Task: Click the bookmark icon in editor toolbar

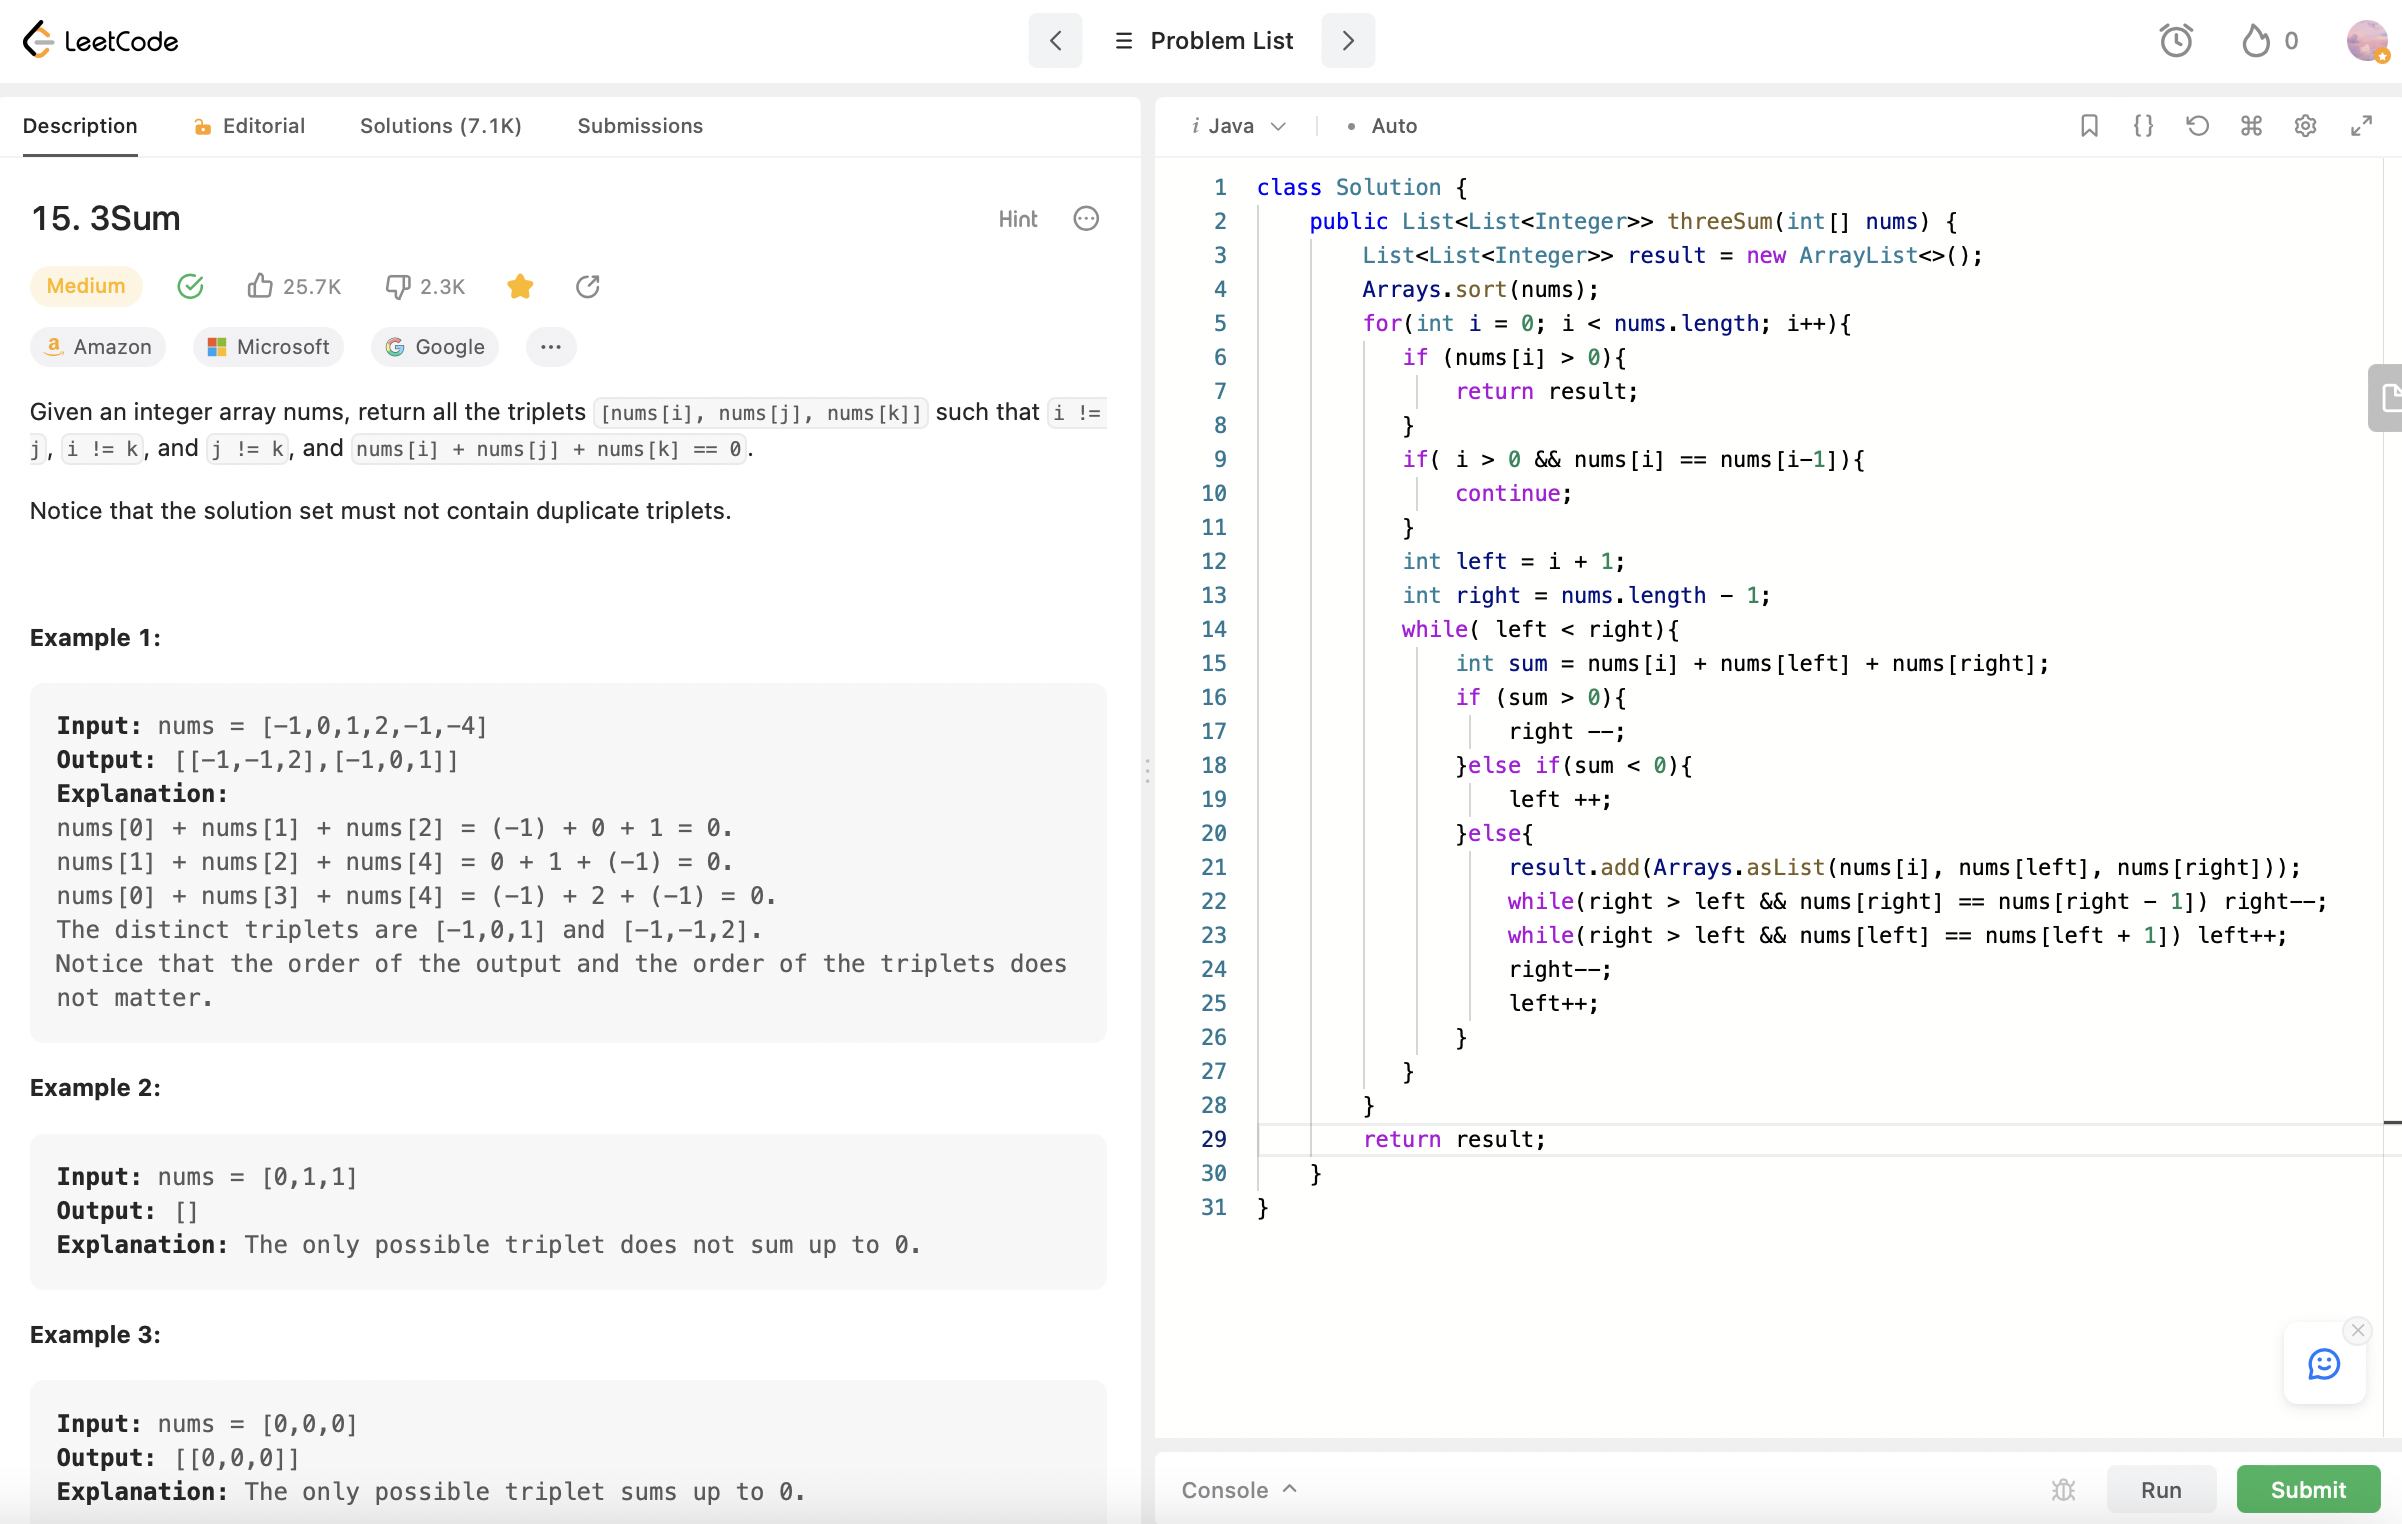Action: coord(2089,126)
